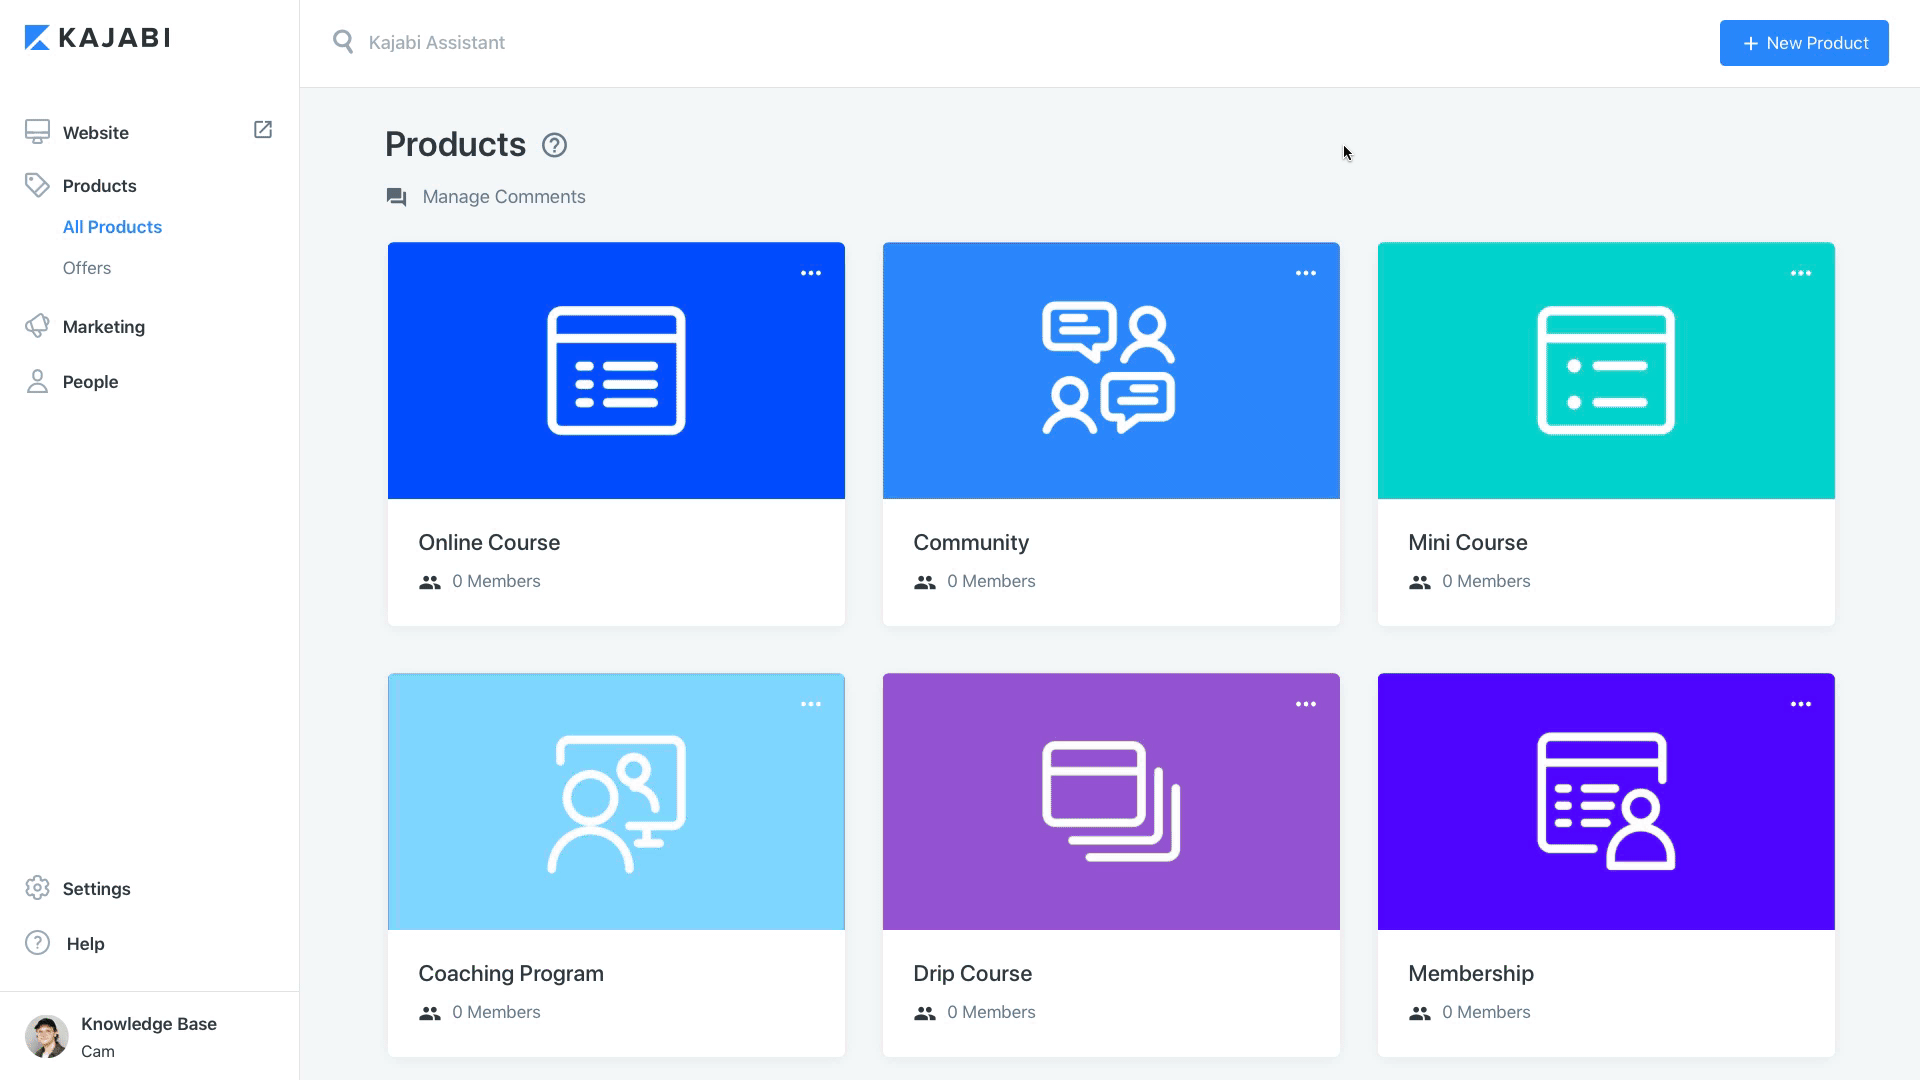
Task: Click the Settings gear icon
Action: tap(37, 888)
